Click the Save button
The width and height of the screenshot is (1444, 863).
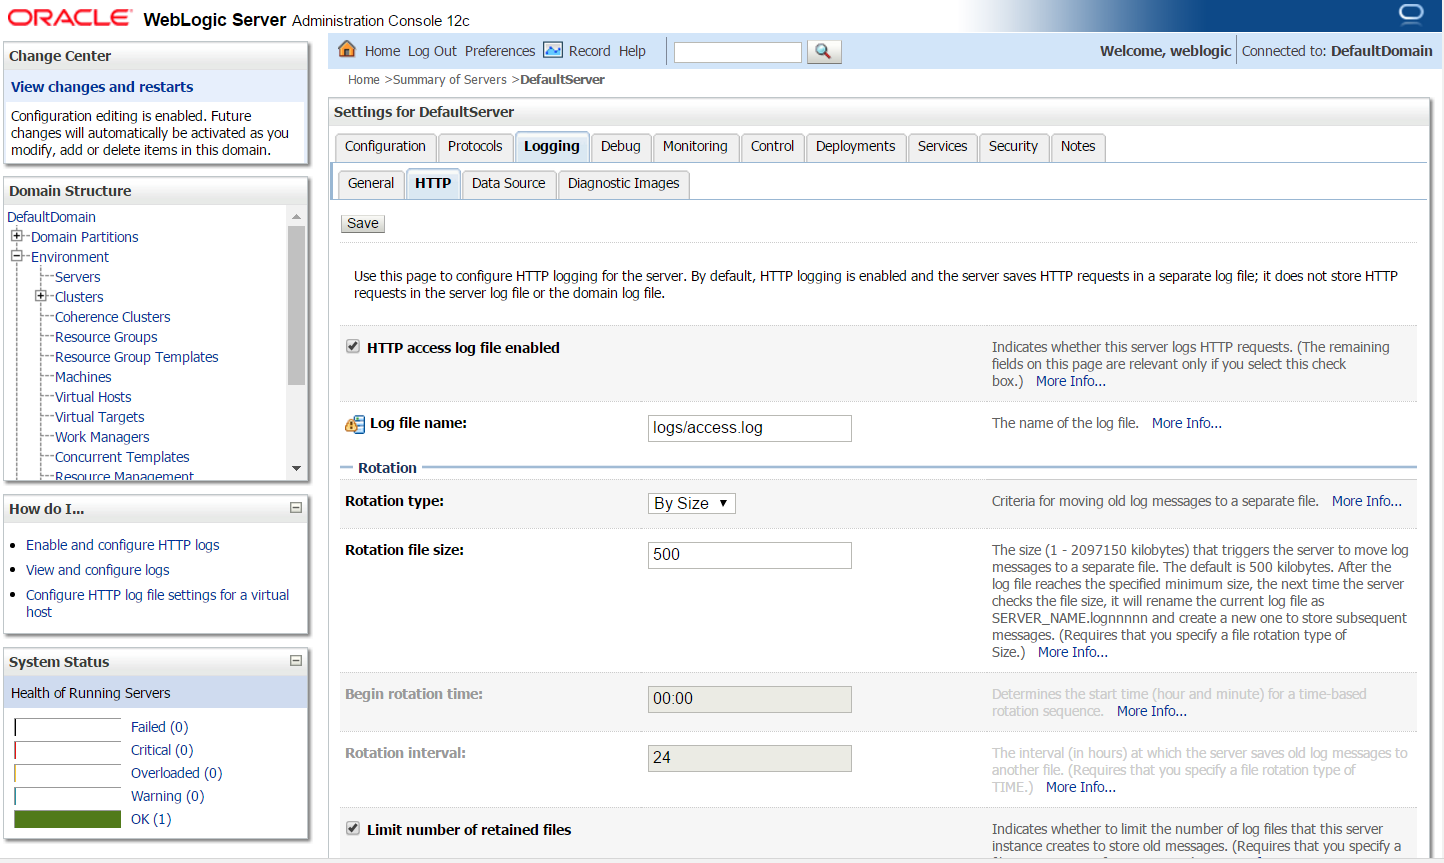[362, 223]
